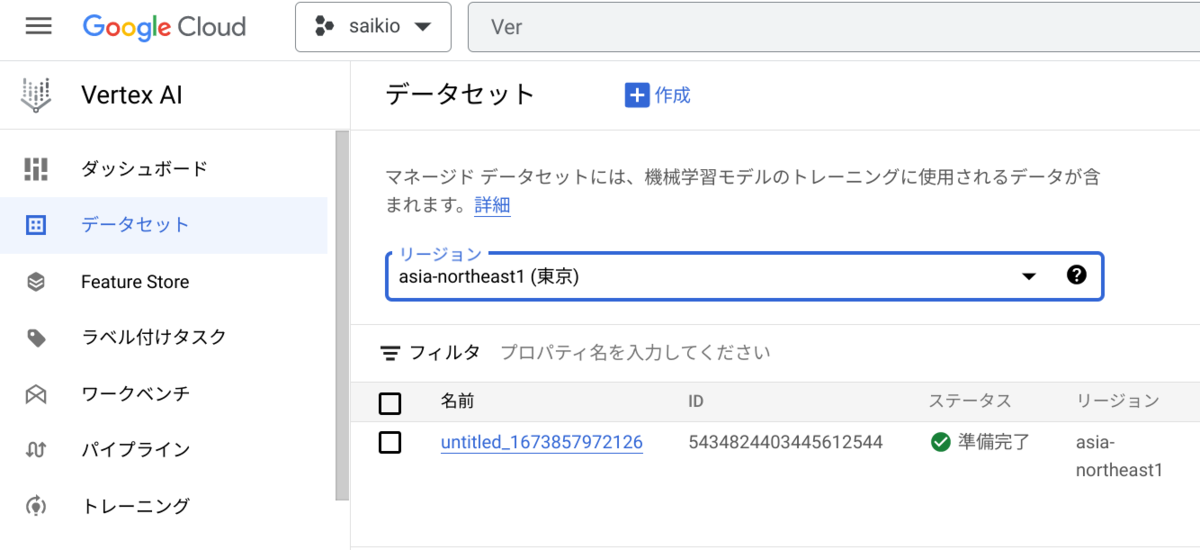The width and height of the screenshot is (1200, 550).
Task: Open Feature Store from the sidebar
Action: coord(135,282)
